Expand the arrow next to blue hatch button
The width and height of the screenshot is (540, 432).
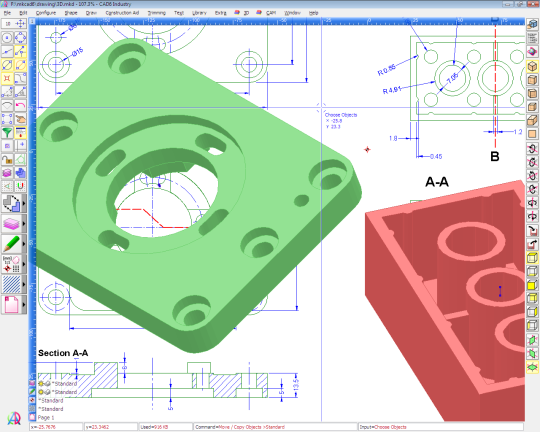24,285
